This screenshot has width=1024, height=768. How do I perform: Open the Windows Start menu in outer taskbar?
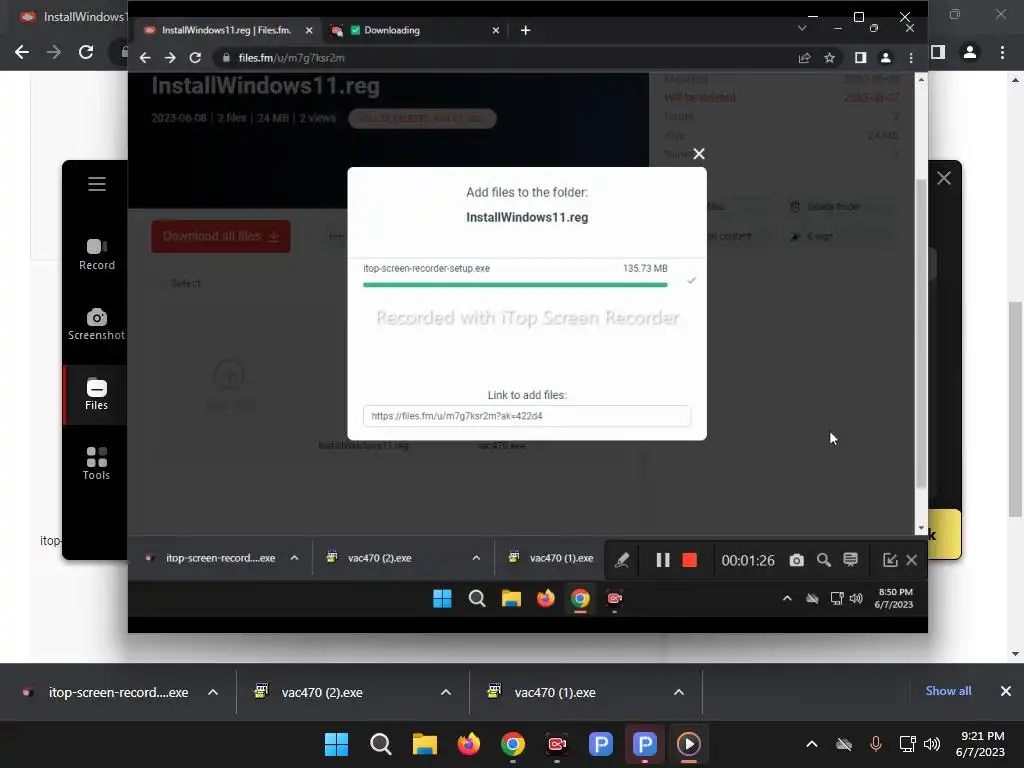point(336,744)
